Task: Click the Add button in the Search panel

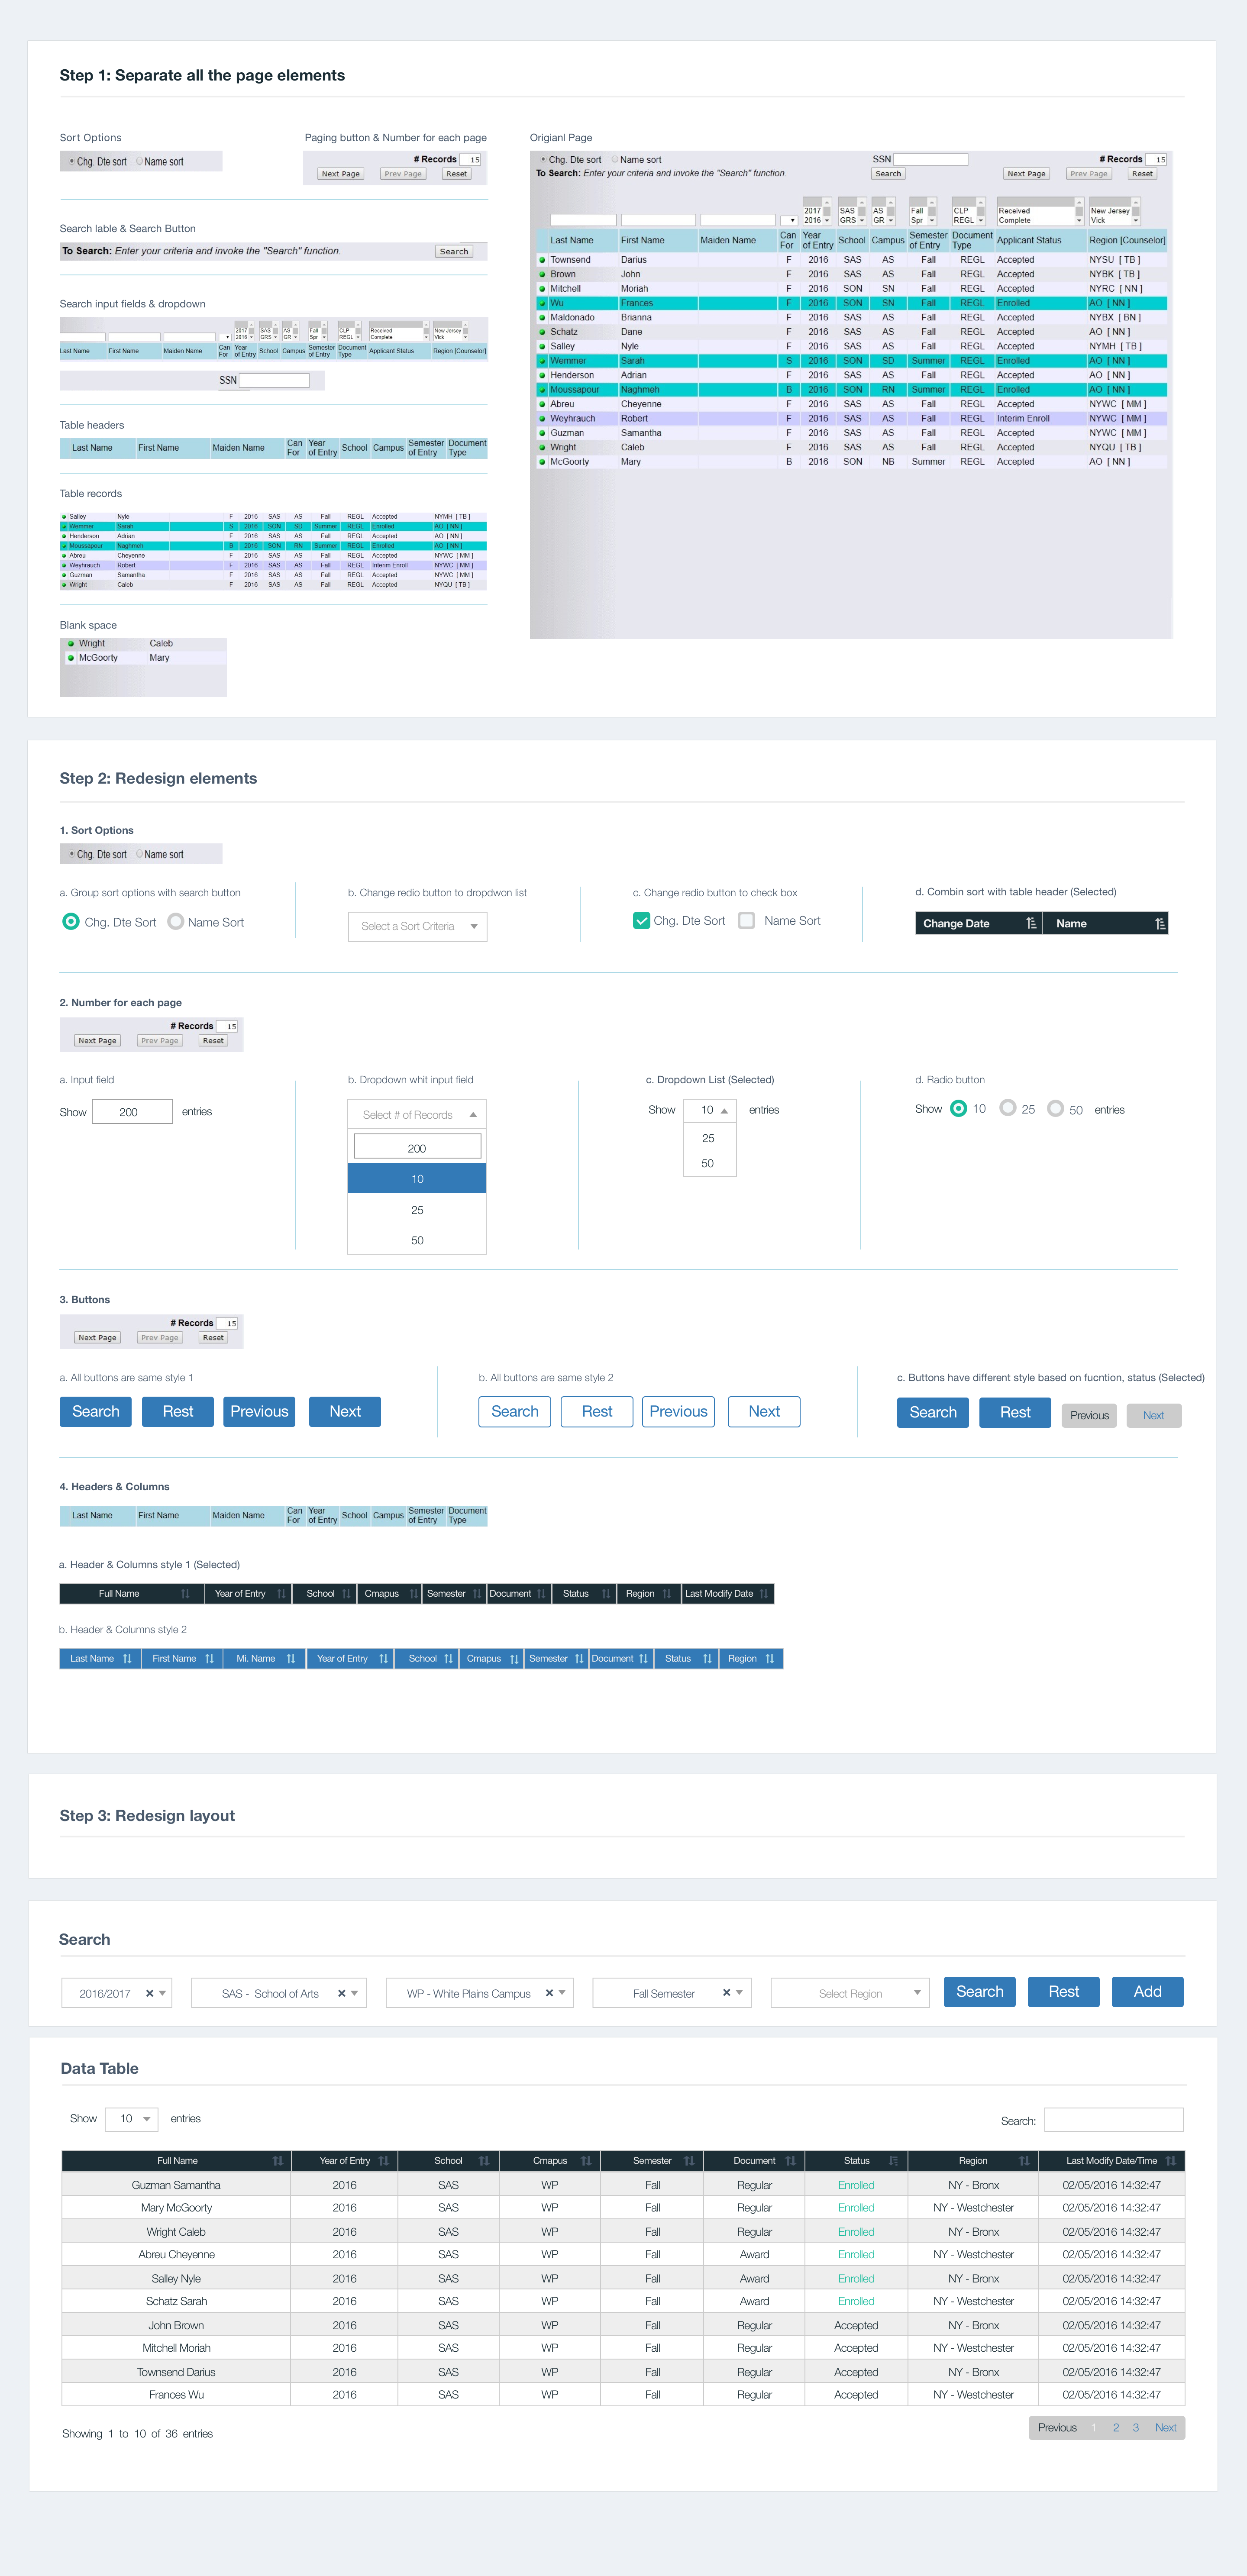Action: point(1147,1991)
